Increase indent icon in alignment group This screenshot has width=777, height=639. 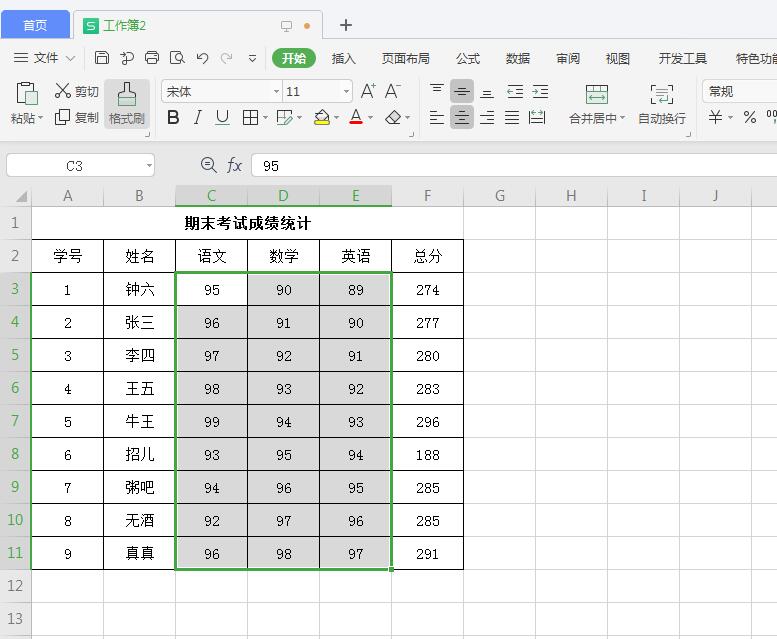540,91
